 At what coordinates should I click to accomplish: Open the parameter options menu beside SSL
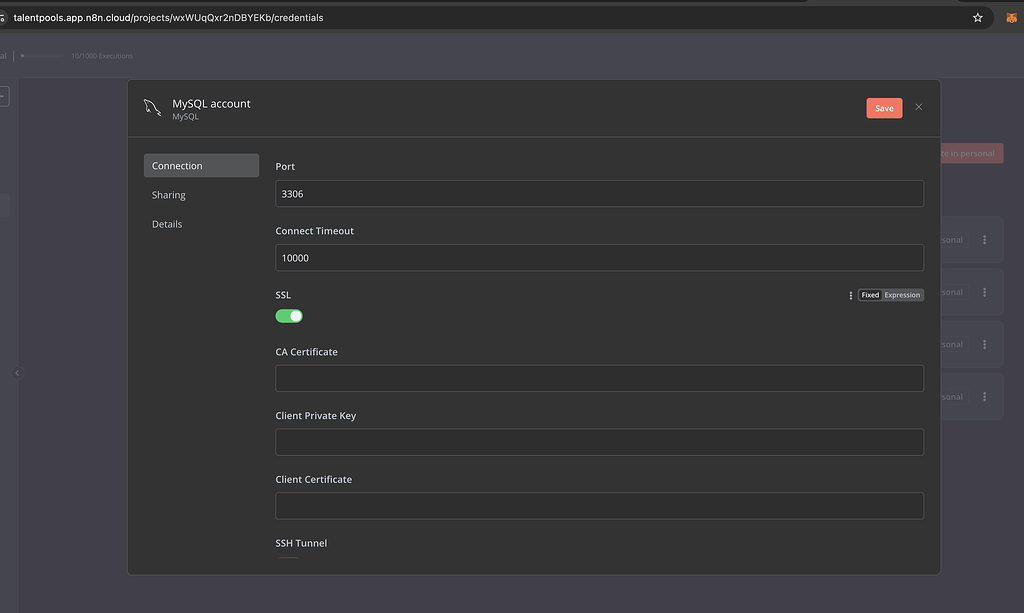click(x=849, y=294)
